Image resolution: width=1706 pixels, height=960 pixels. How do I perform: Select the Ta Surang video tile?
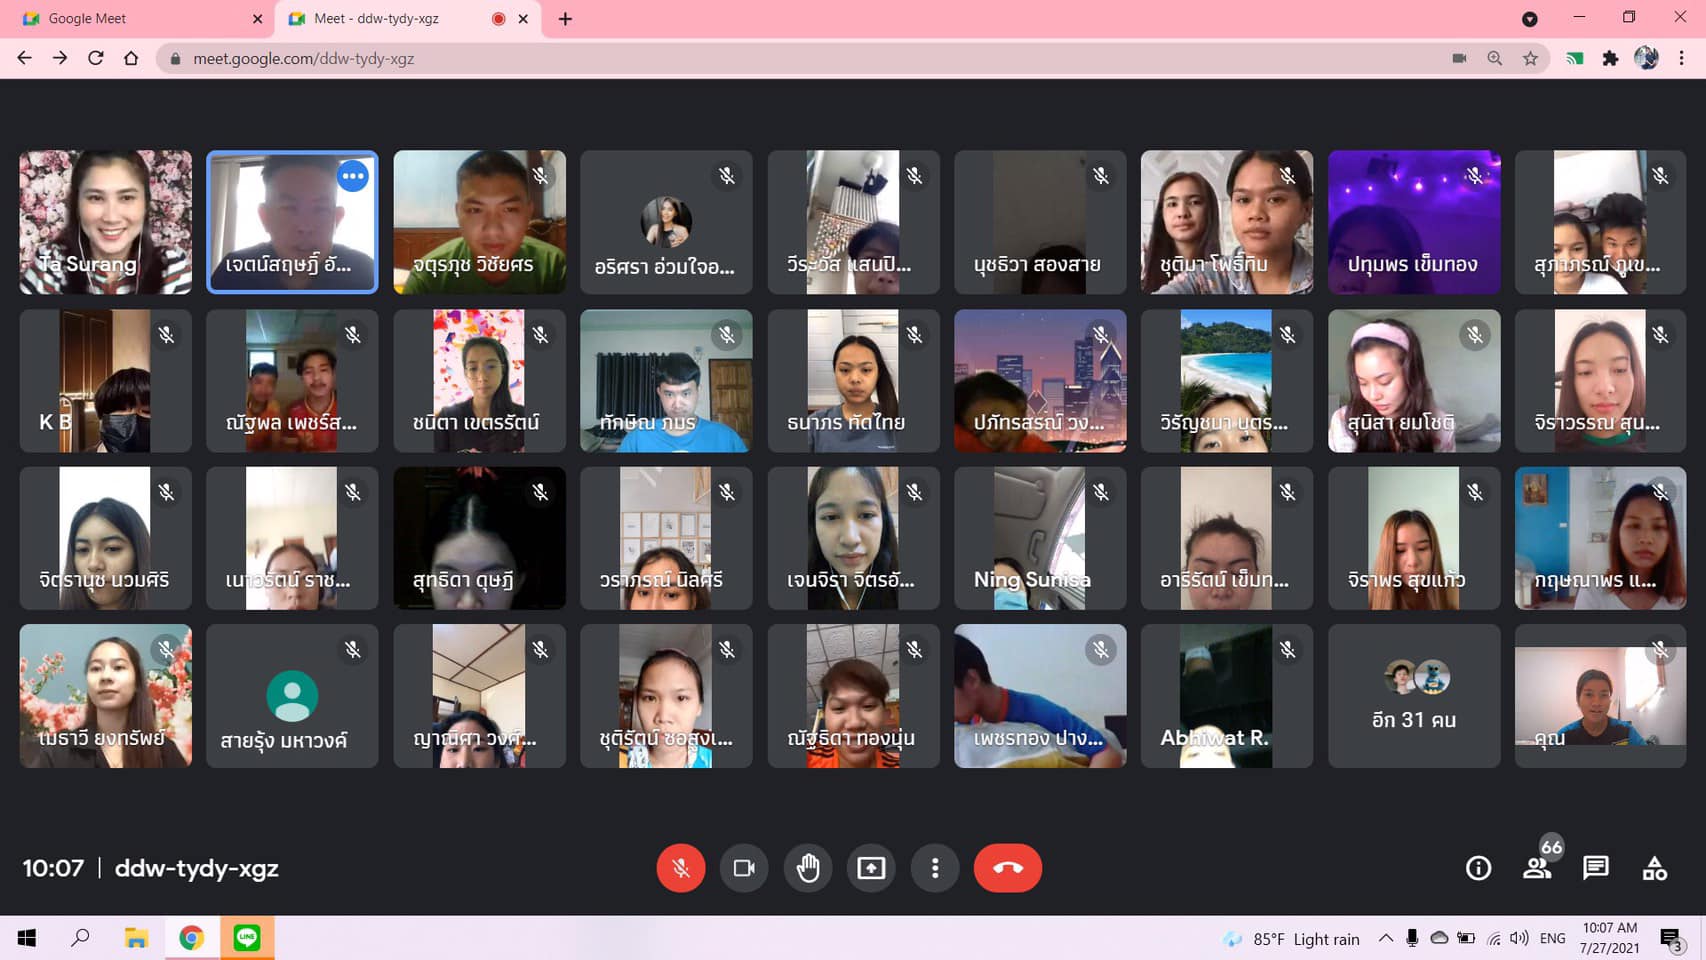[105, 222]
